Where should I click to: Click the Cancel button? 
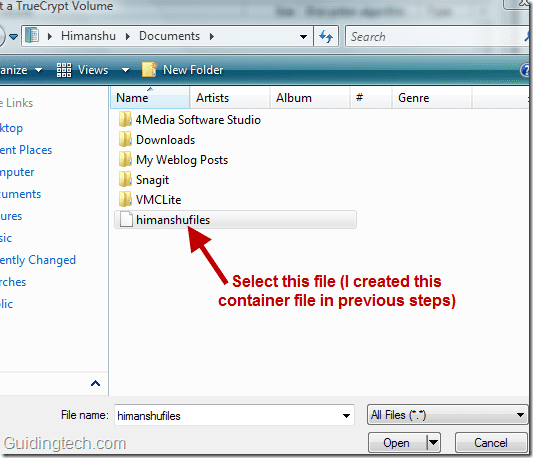491,443
